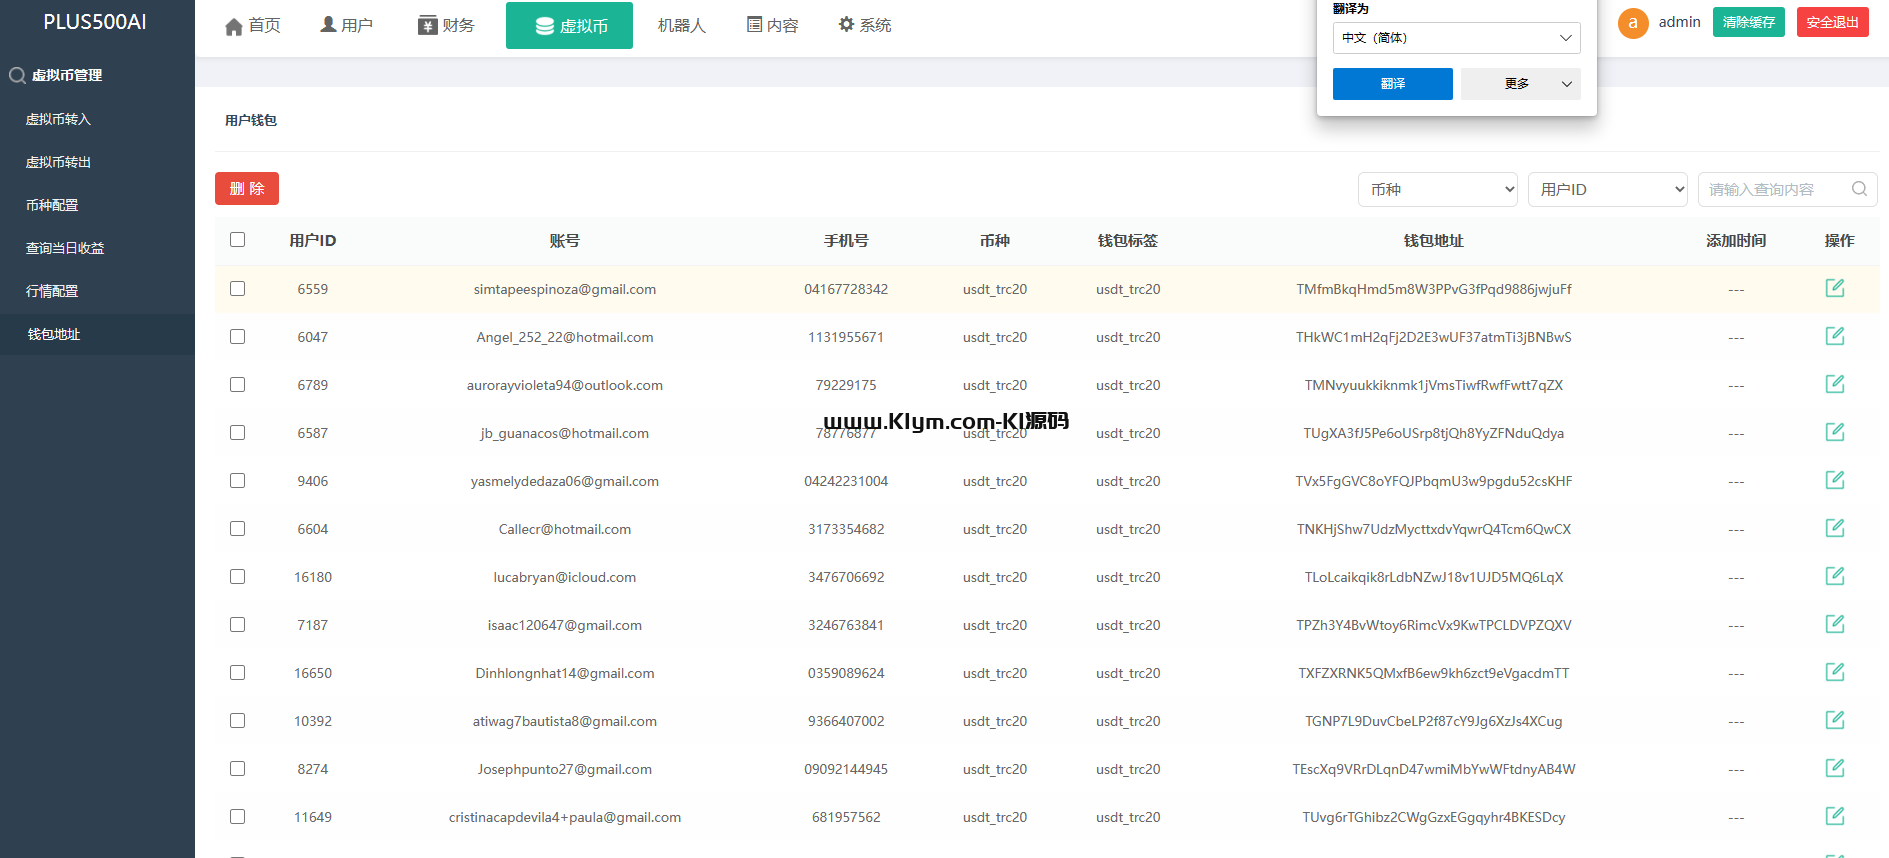Open 币种配置 in the sidebar

click(52, 205)
